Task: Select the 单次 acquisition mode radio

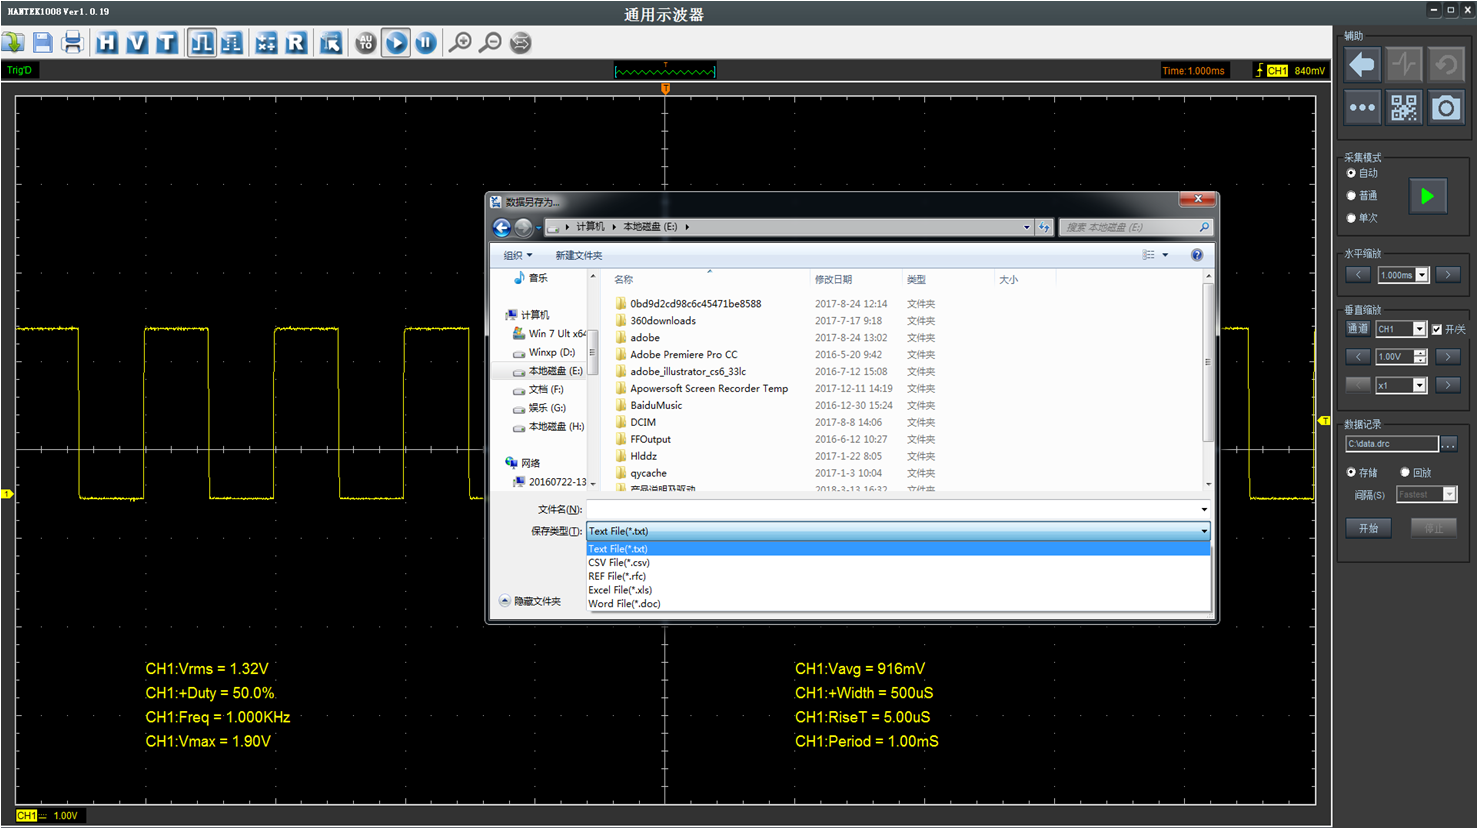Action: (1352, 218)
